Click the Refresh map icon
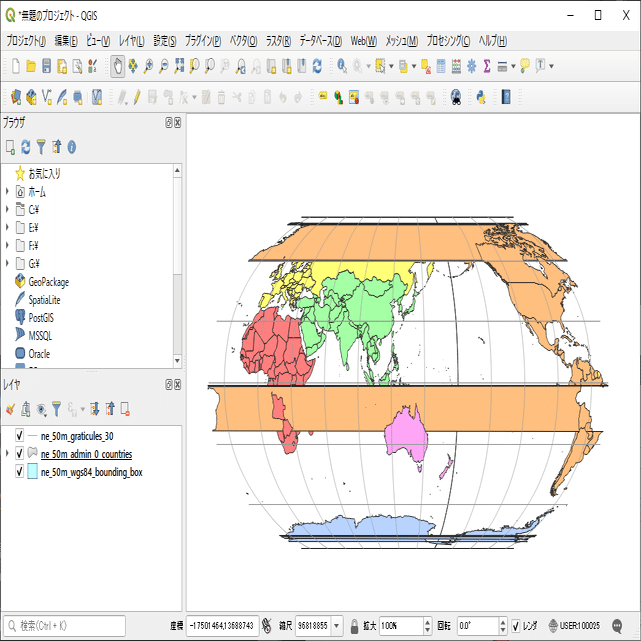 [x=317, y=66]
